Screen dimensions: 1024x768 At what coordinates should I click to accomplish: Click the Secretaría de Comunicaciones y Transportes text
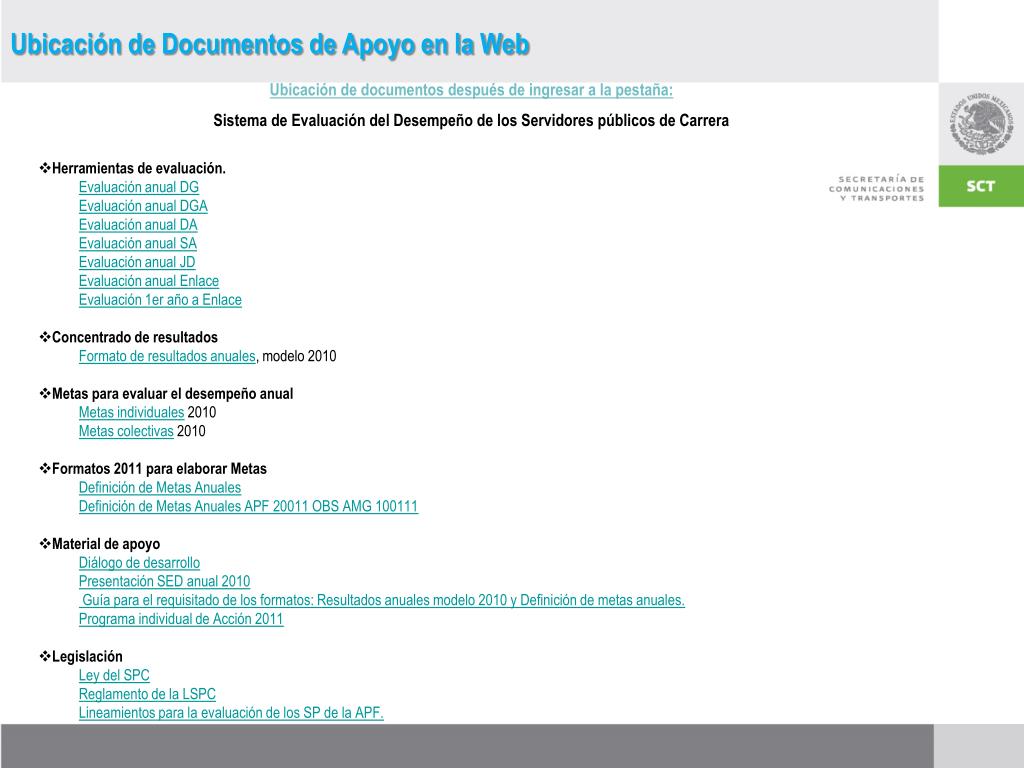tap(876, 188)
